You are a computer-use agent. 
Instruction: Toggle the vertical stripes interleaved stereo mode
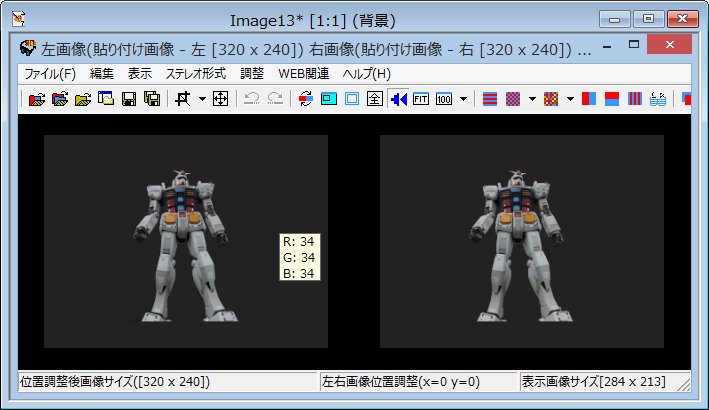point(635,99)
